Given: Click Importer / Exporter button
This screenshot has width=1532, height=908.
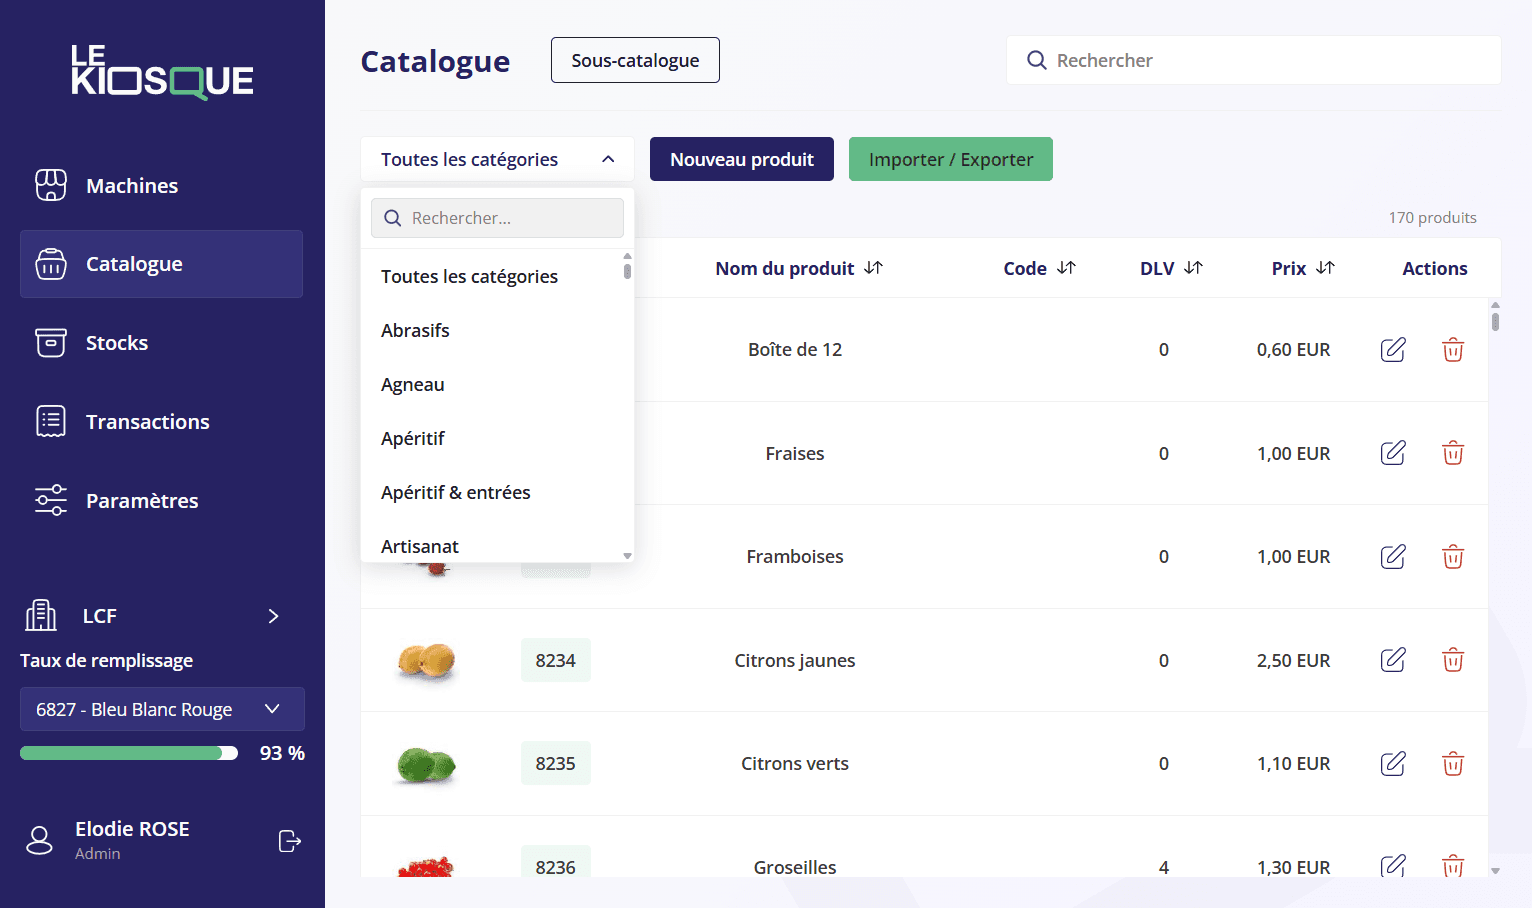Looking at the screenshot, I should [x=951, y=159].
